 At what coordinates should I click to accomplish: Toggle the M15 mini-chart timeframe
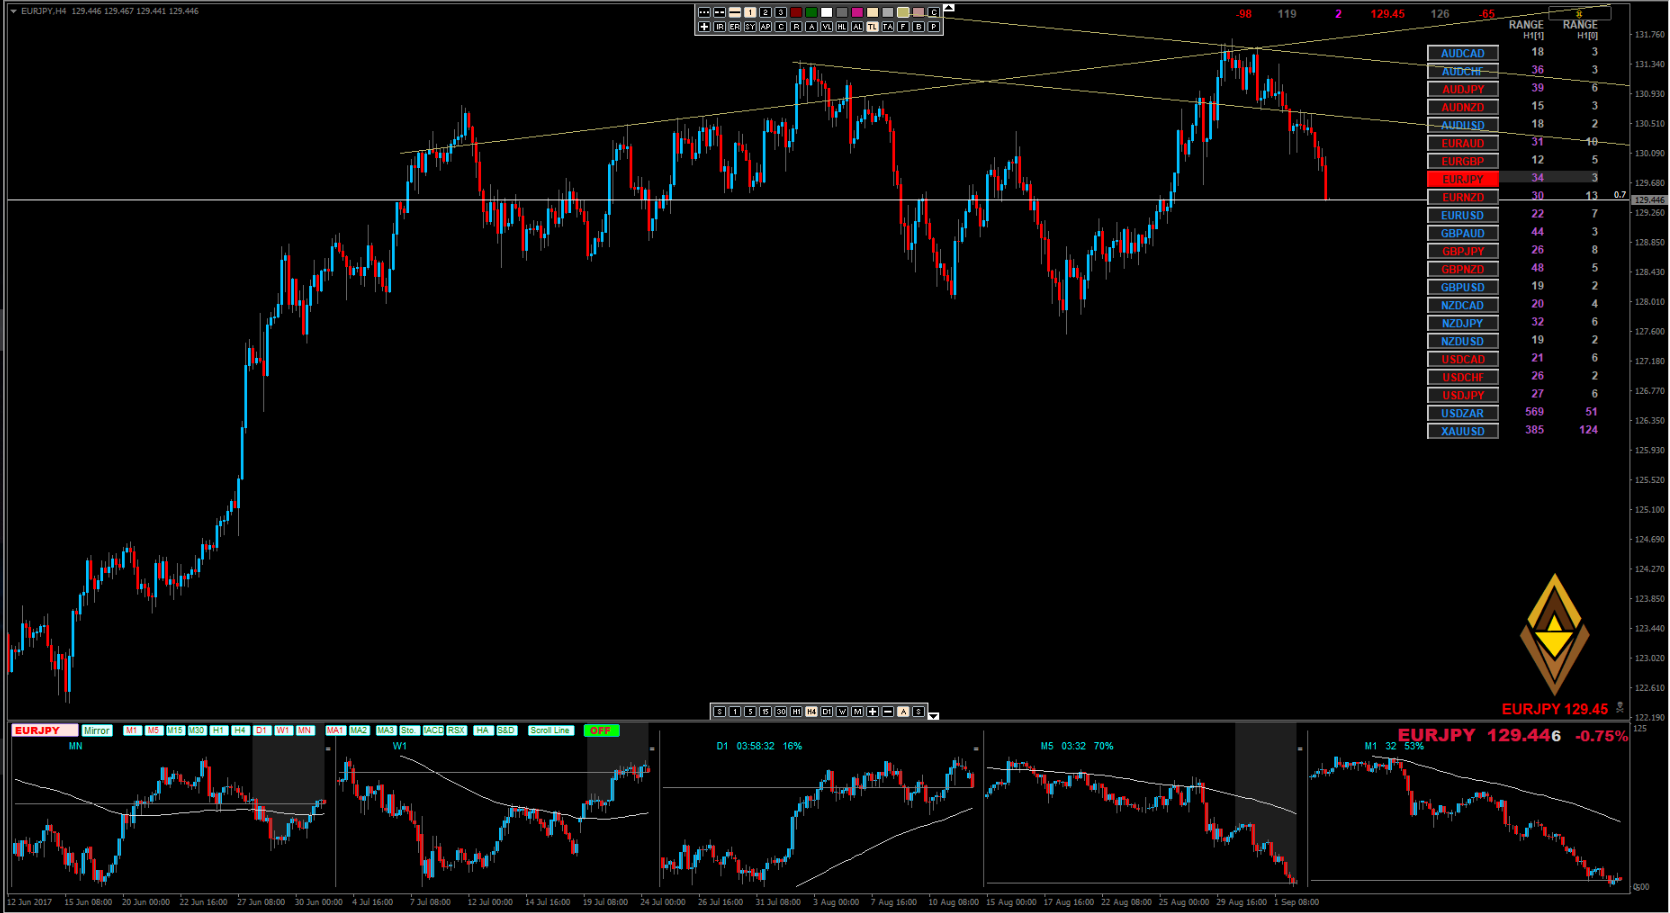175,731
